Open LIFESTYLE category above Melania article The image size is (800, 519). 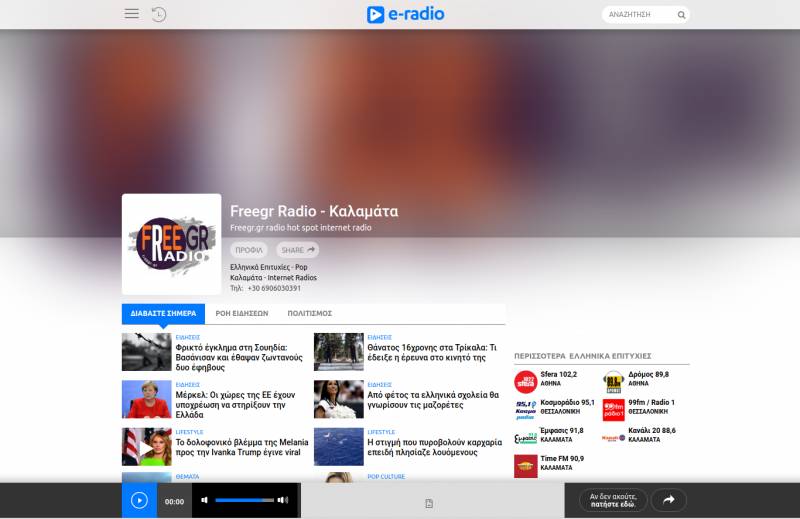(189, 432)
